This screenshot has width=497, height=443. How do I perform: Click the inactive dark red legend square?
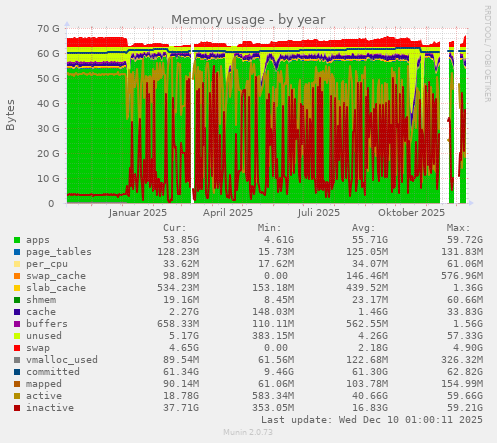click(x=17, y=408)
